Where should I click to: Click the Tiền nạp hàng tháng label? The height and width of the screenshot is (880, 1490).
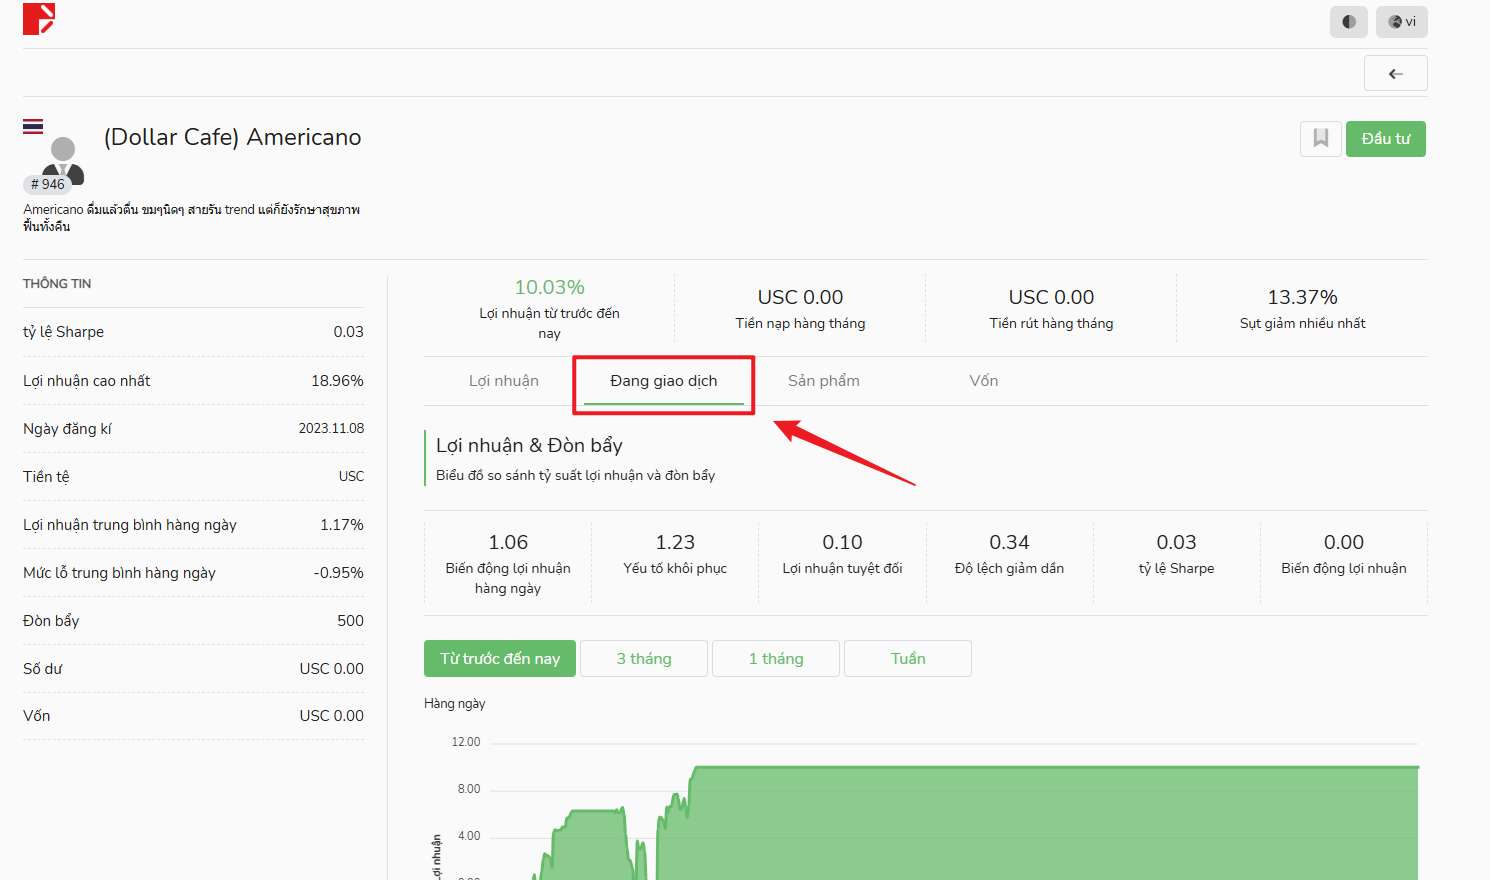(x=800, y=324)
